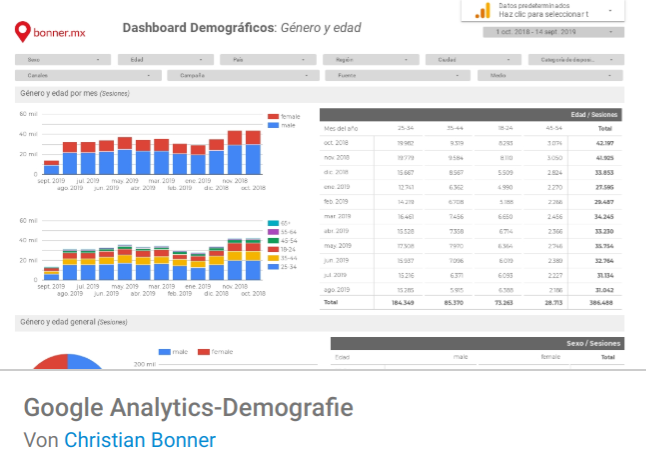Click the 35-44 column header in Edad table
646x459 pixels.
pyautogui.click(x=455, y=128)
